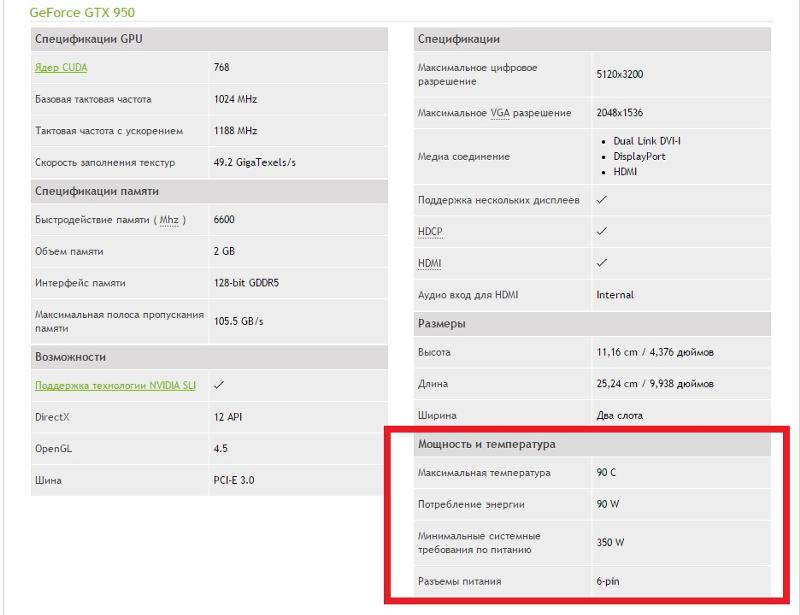Image resolution: width=800 pixels, height=615 pixels.
Task: Open the Ядер CUDA link
Action: click(61, 67)
